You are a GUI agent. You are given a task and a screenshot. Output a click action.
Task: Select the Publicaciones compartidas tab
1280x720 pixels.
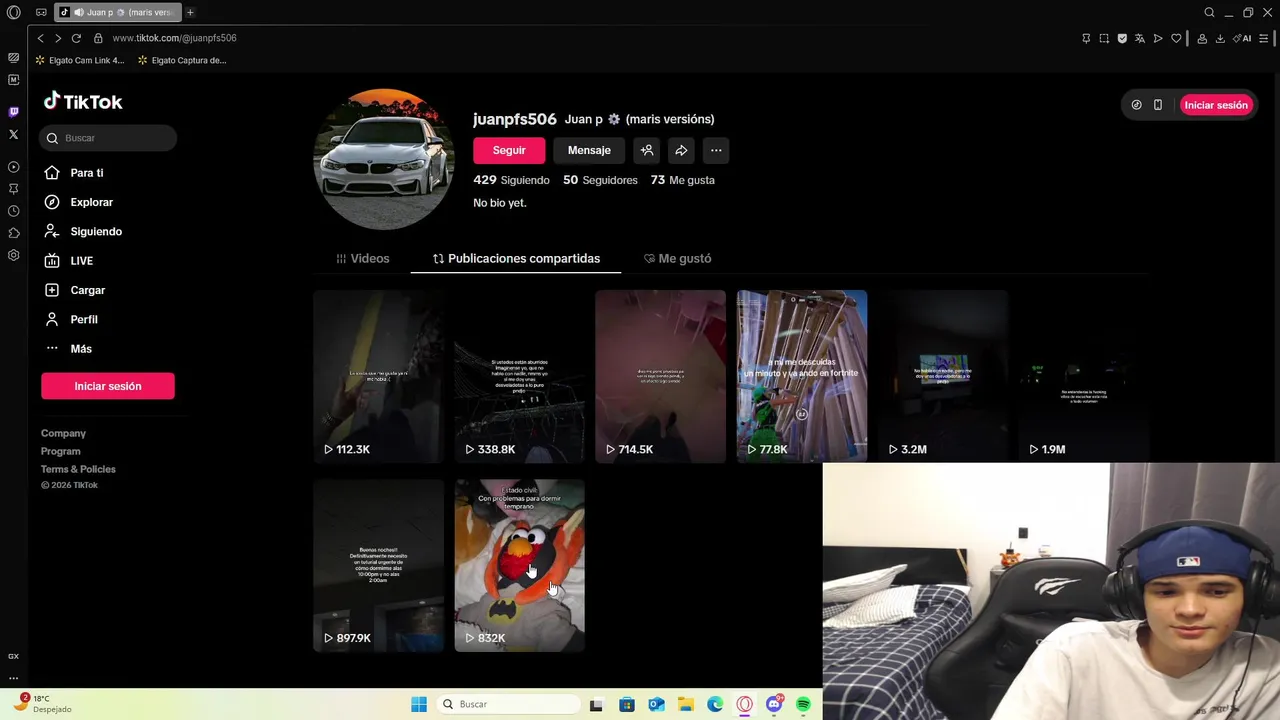[516, 258]
